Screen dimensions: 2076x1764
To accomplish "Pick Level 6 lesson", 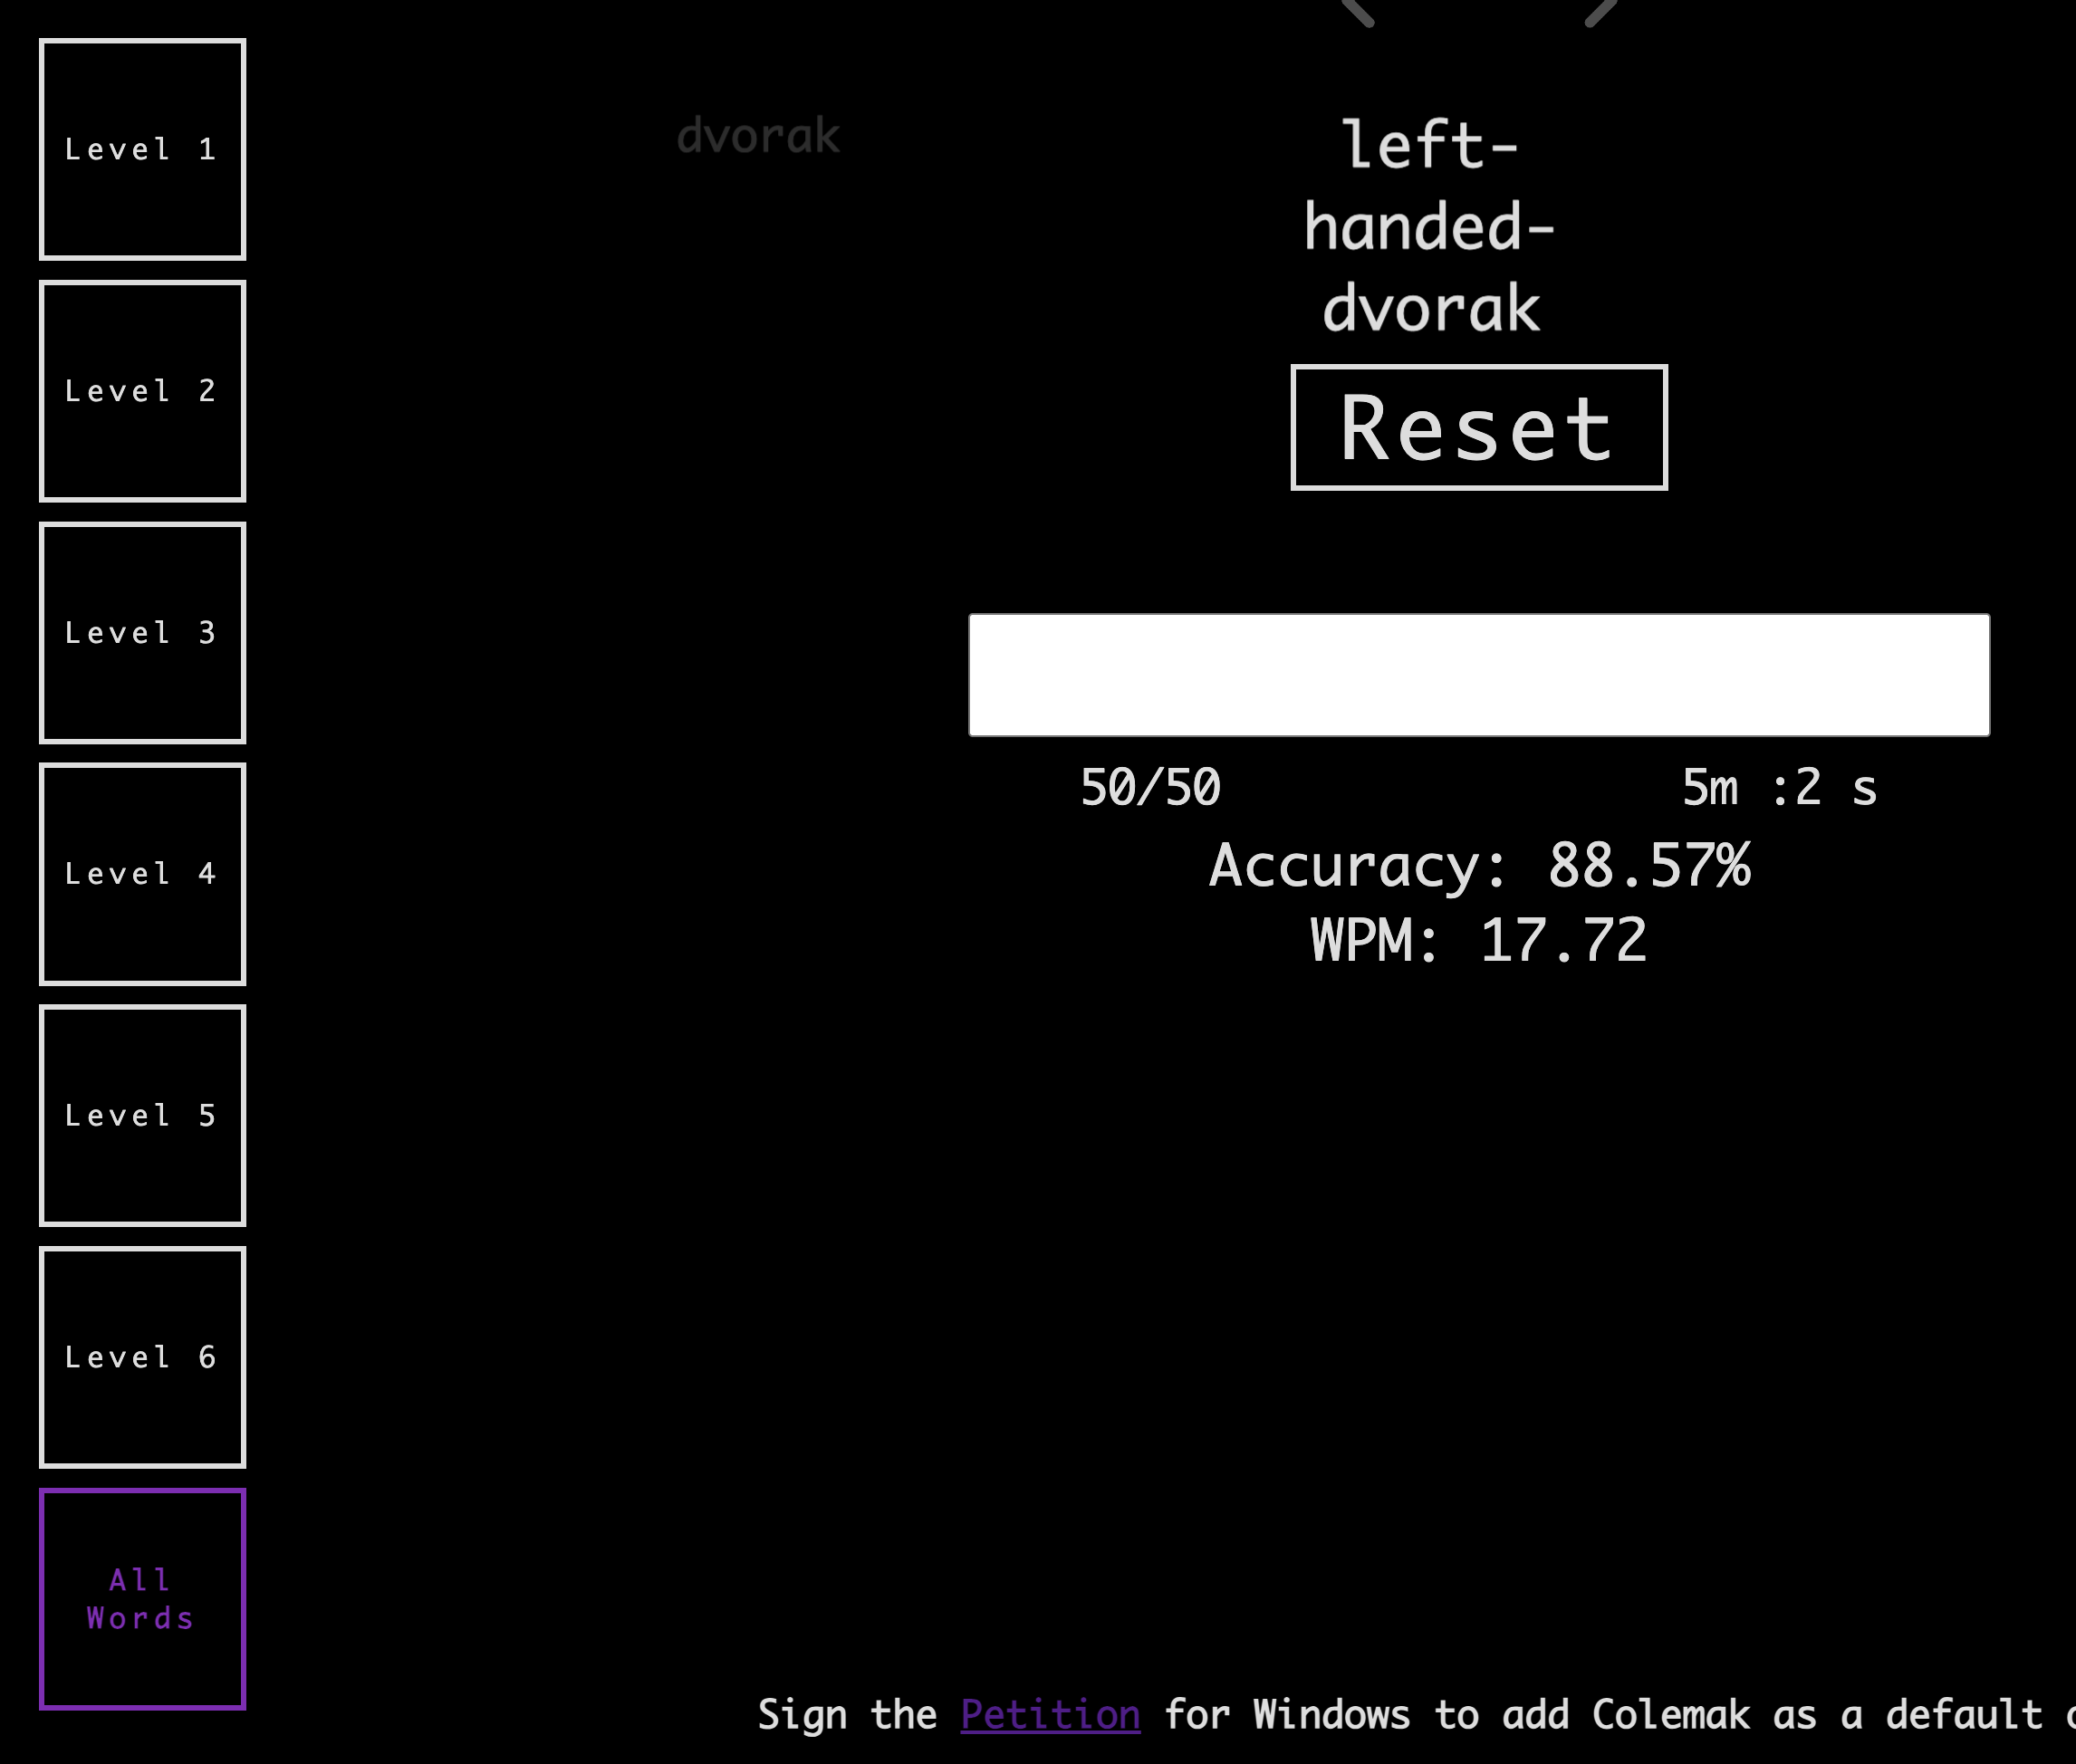I will [x=142, y=1357].
